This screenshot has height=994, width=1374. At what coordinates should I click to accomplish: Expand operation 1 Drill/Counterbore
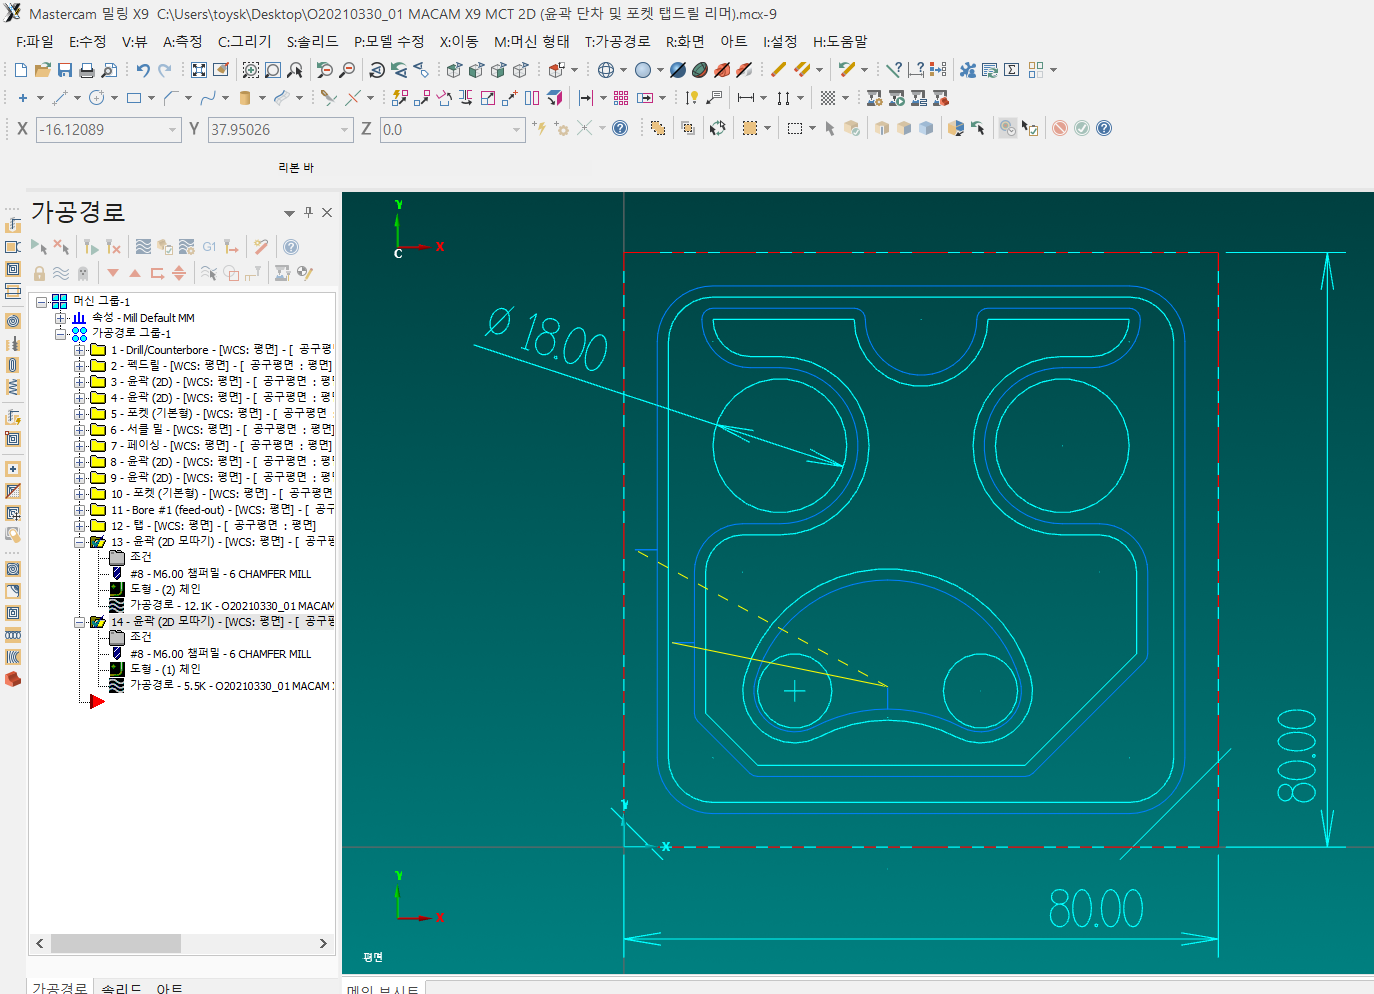[x=79, y=350]
